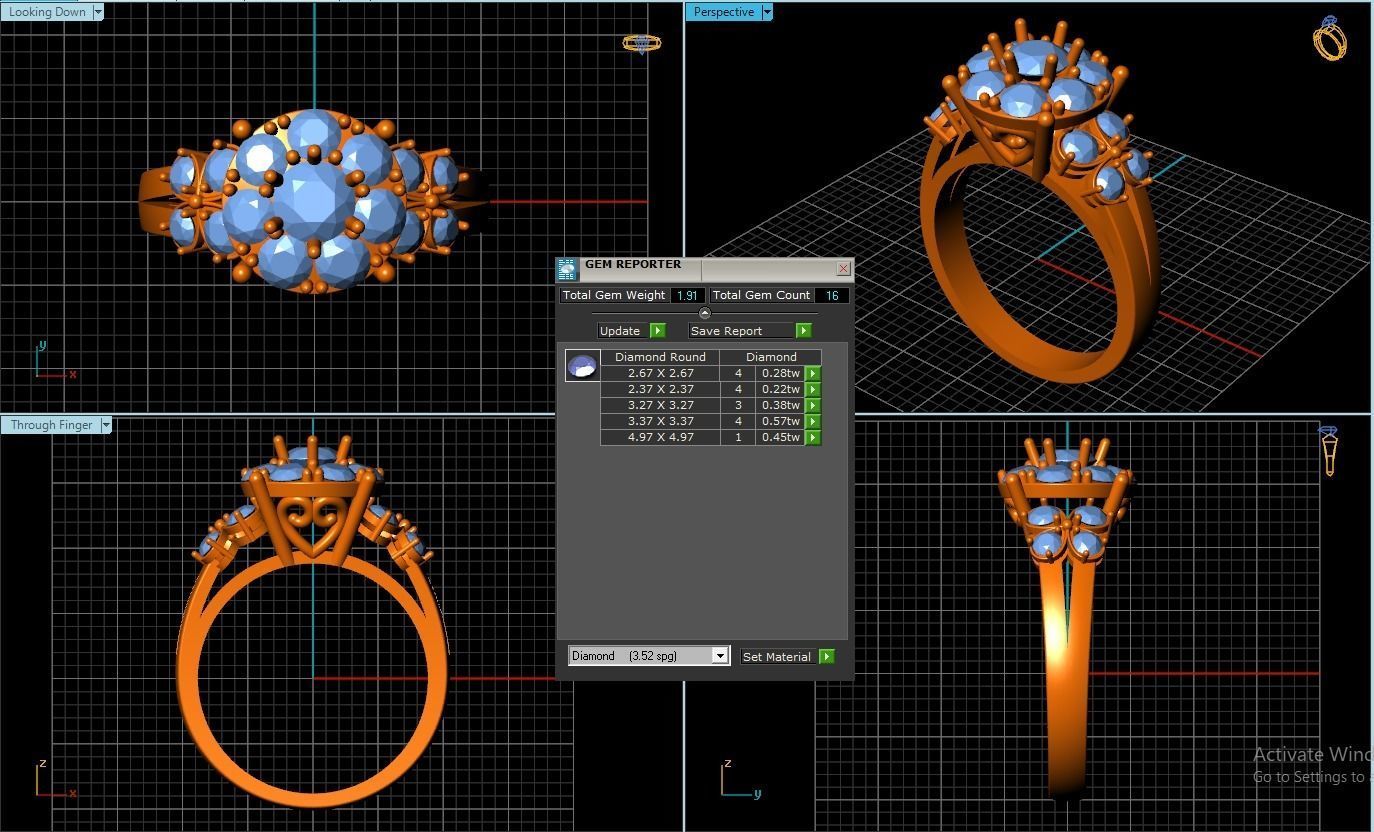Select the 3.37 X 3.37 size cell
Image resolution: width=1374 pixels, height=832 pixels.
660,421
